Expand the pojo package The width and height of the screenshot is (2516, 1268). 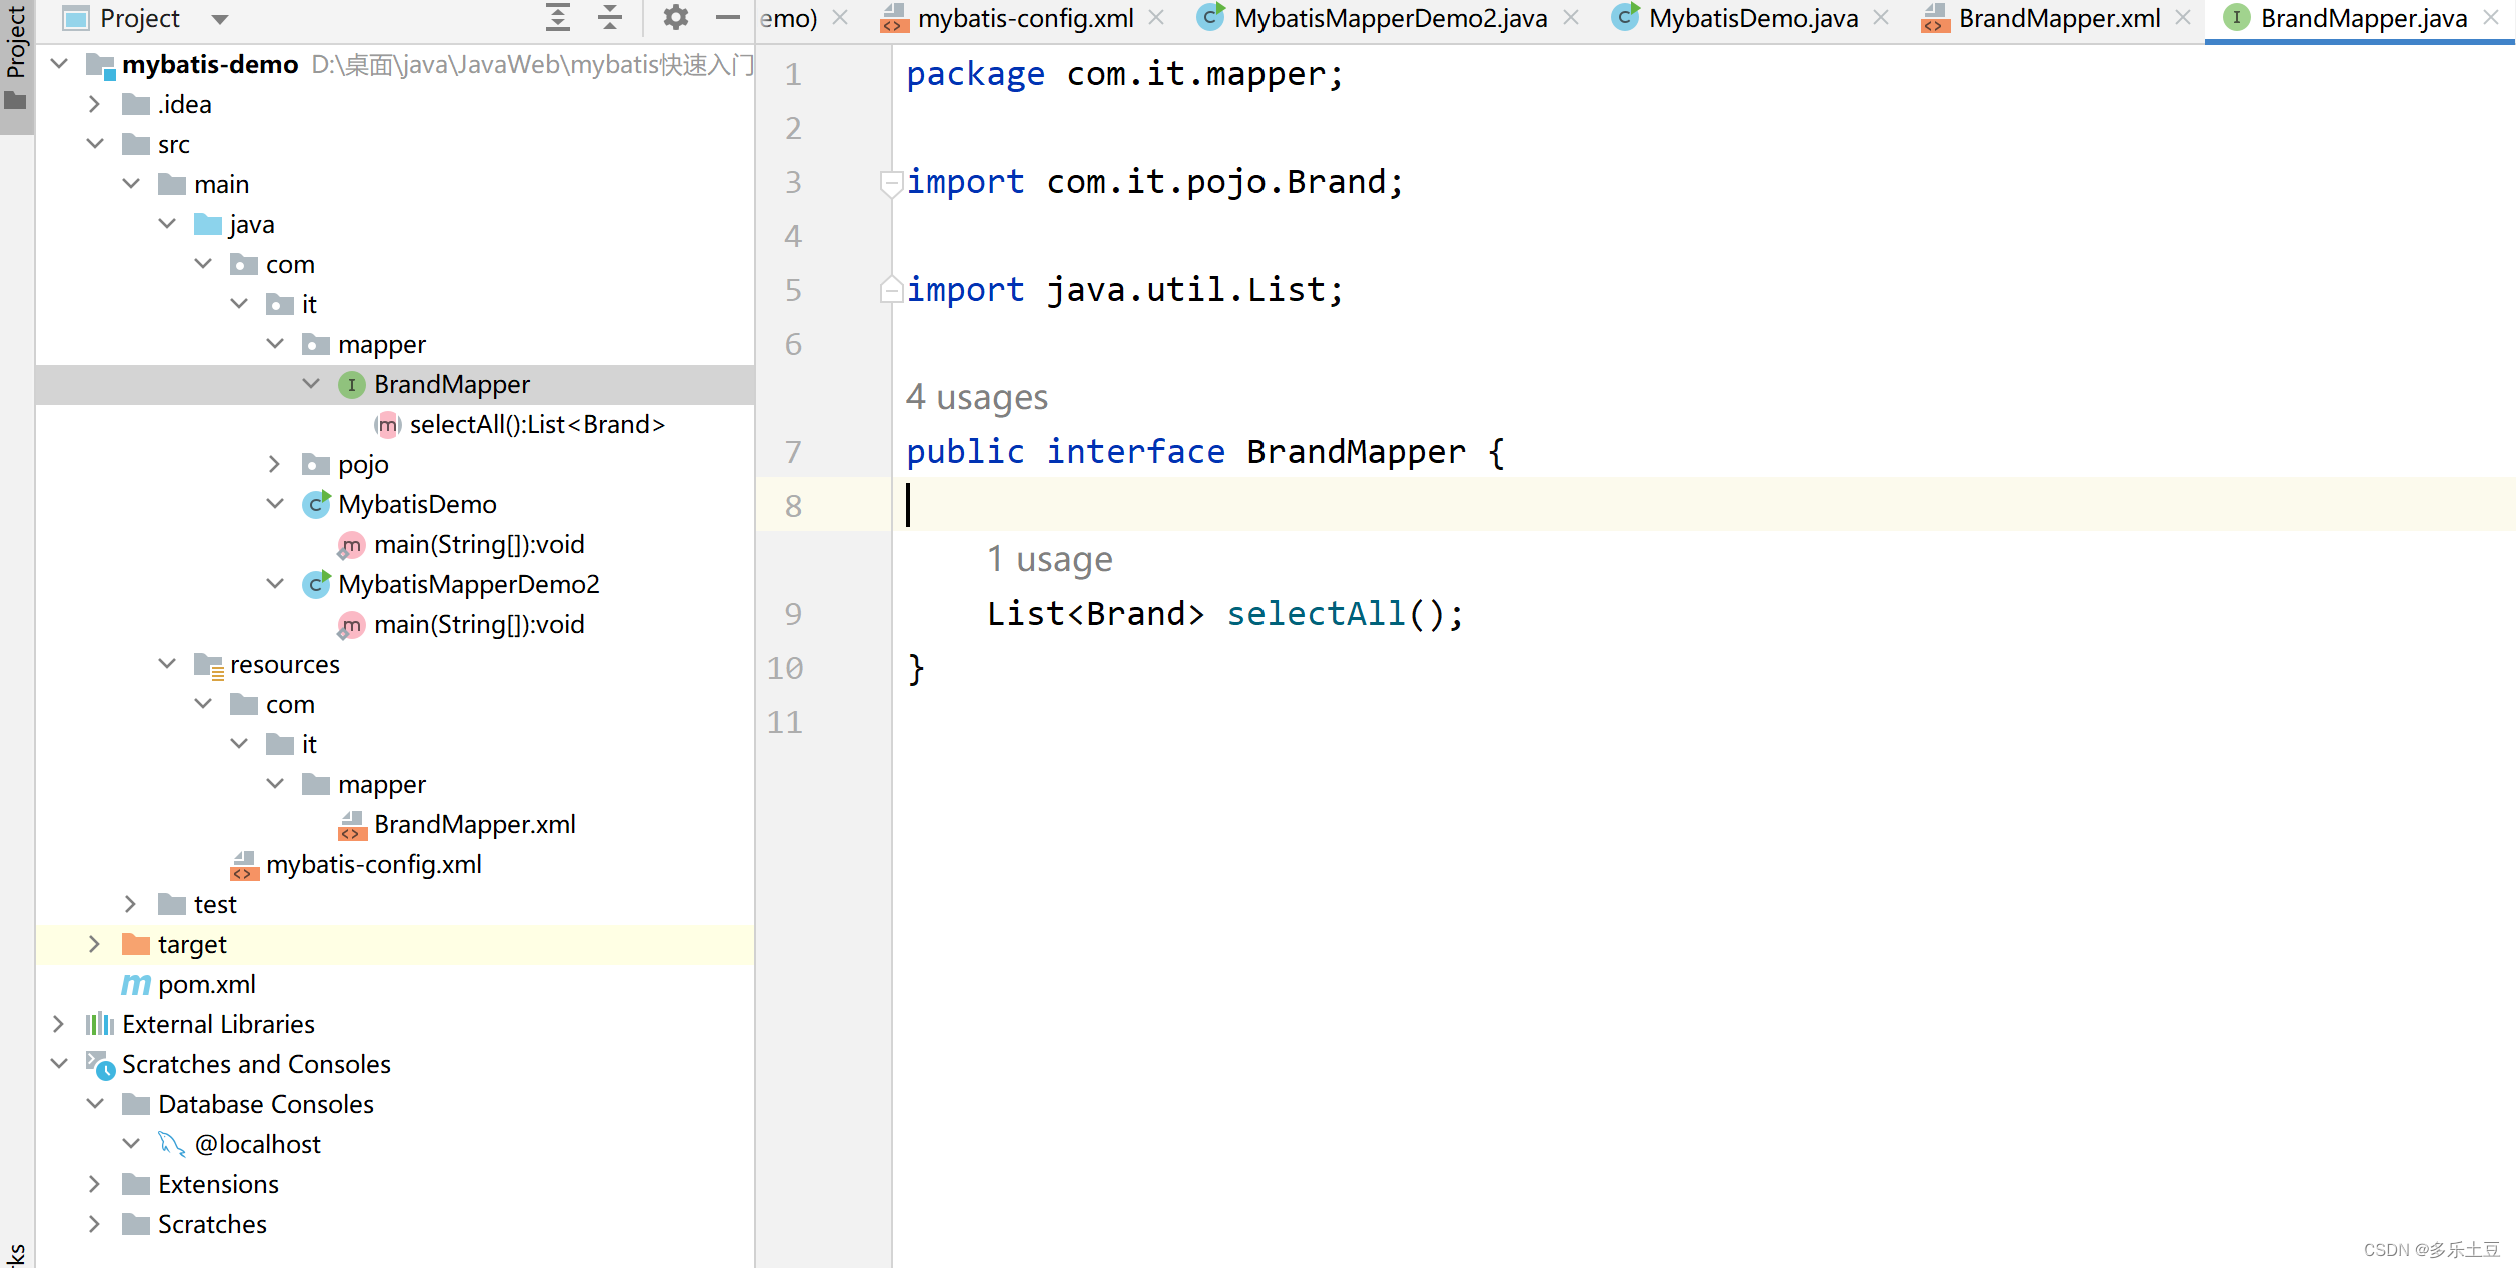click(x=274, y=464)
